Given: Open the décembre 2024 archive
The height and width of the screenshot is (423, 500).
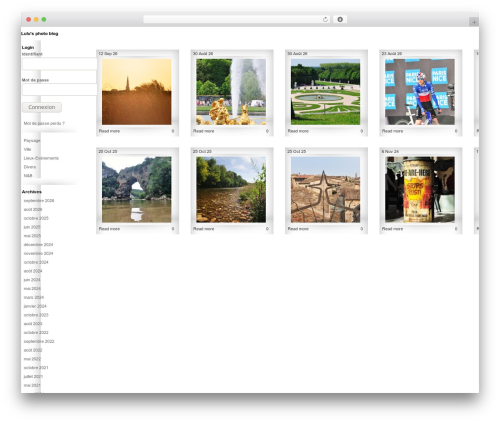Looking at the screenshot, I should tap(38, 244).
